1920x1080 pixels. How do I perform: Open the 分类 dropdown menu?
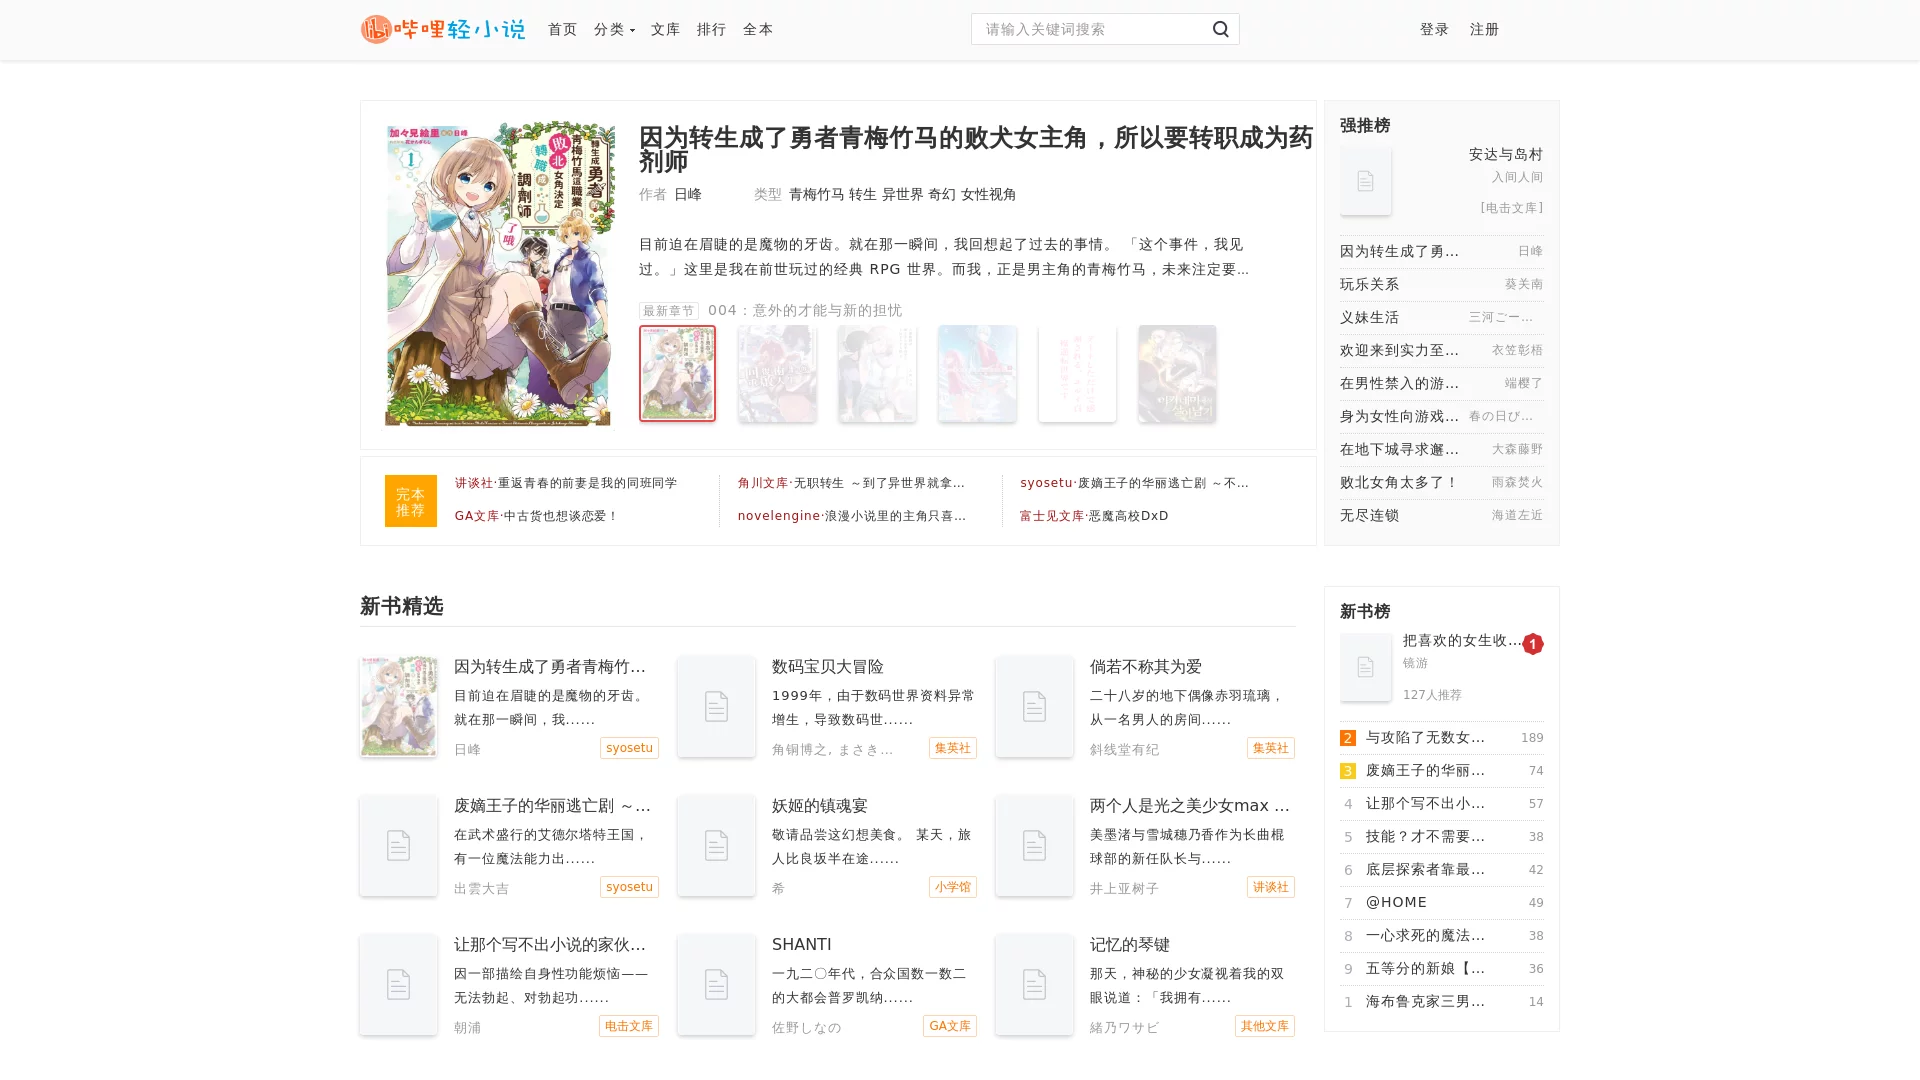(614, 29)
